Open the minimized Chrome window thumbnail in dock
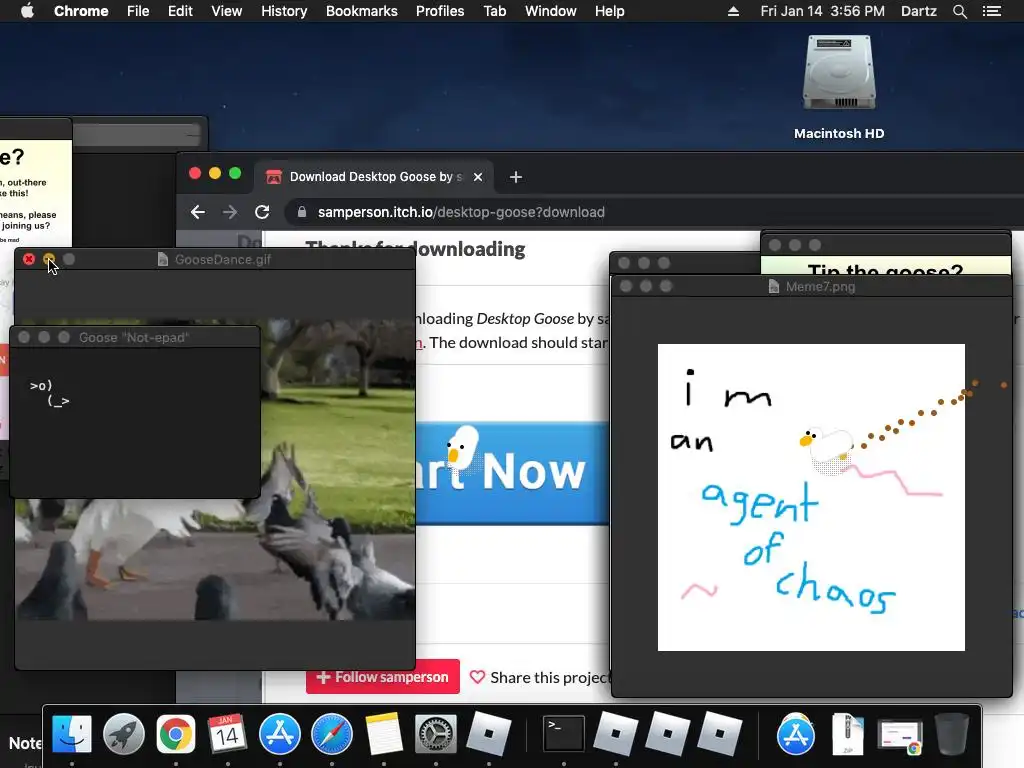Viewport: 1024px width, 768px height. (900, 735)
